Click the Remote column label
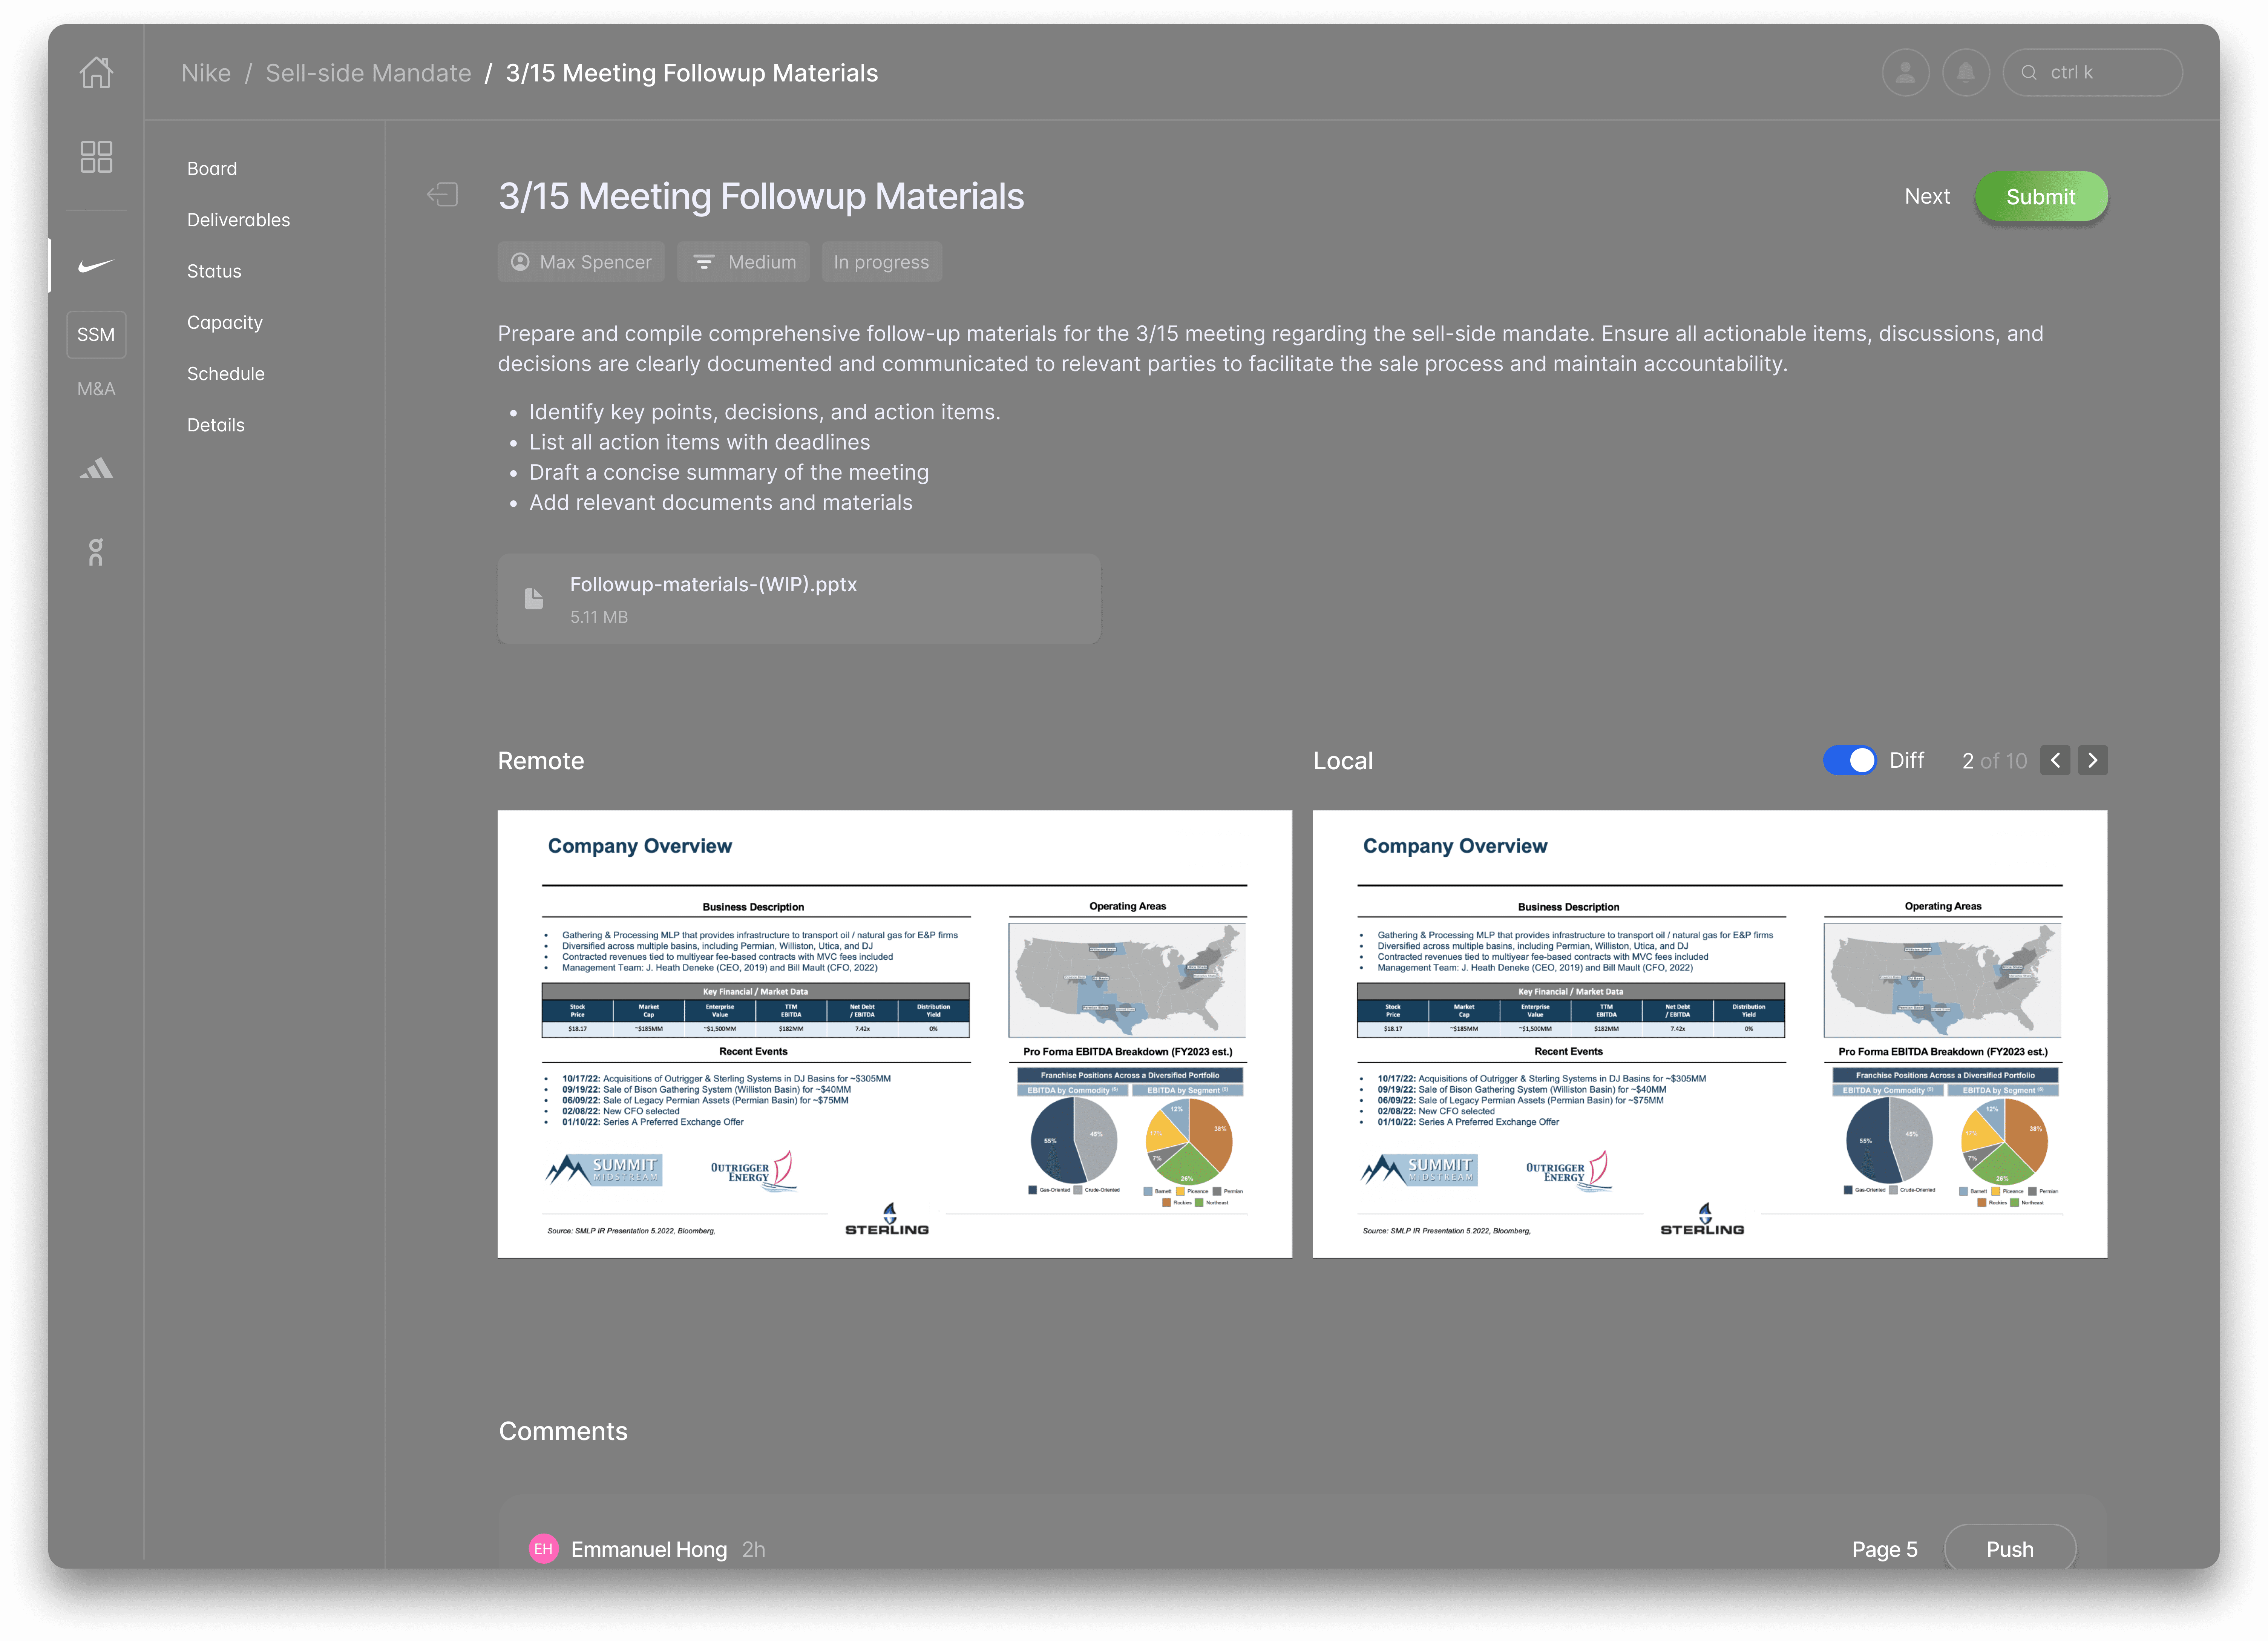Screen dimensions: 2268x1641 pos(541,761)
